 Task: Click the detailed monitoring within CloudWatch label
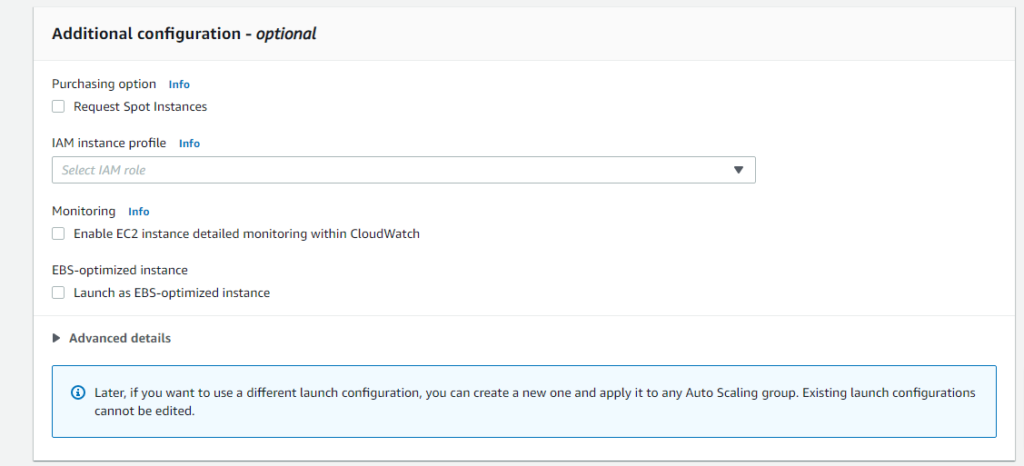[x=247, y=234]
